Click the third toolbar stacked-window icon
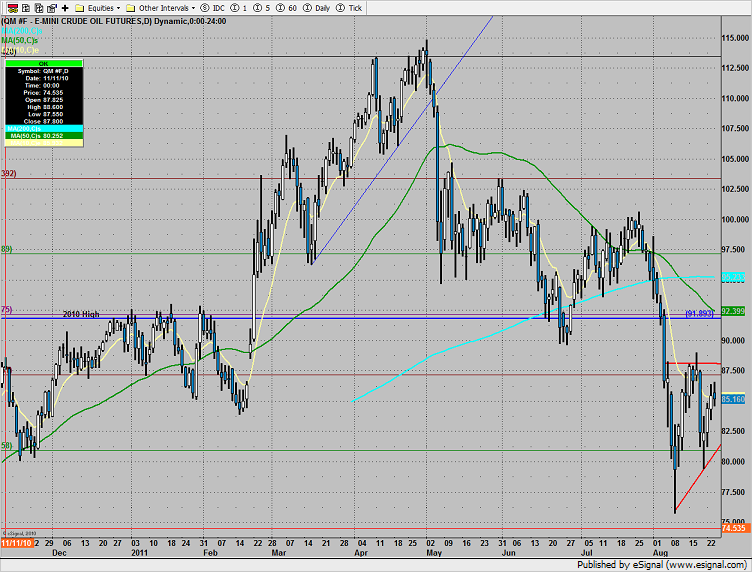 point(39,8)
